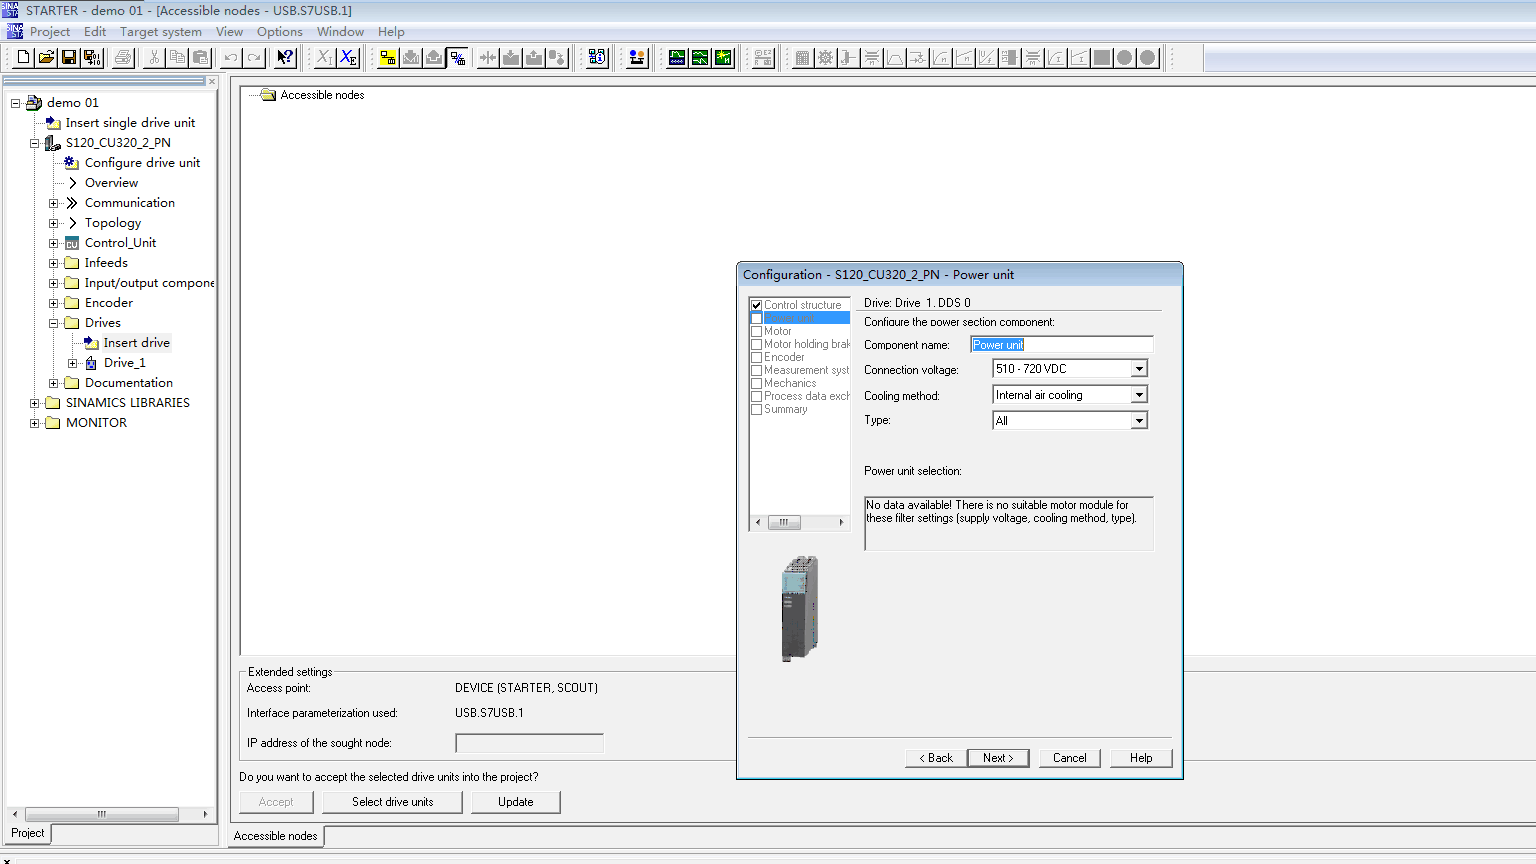Select Insert single drive unit in tree
The width and height of the screenshot is (1536, 864).
130,123
